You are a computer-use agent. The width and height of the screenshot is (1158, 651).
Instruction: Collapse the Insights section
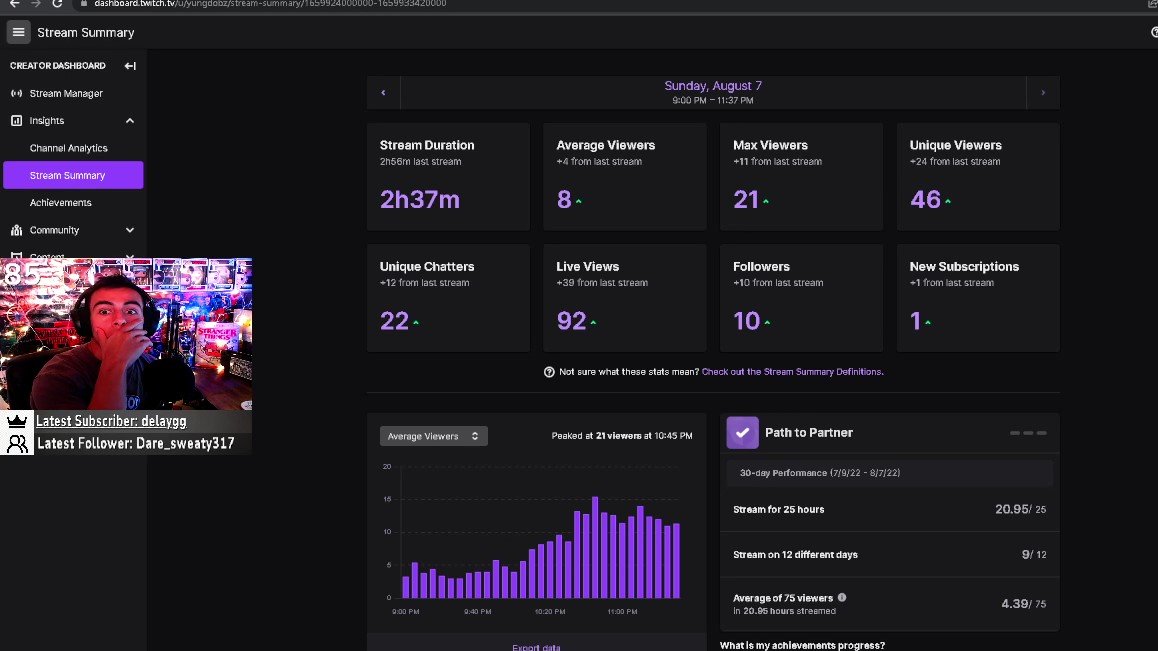pyautogui.click(x=129, y=120)
